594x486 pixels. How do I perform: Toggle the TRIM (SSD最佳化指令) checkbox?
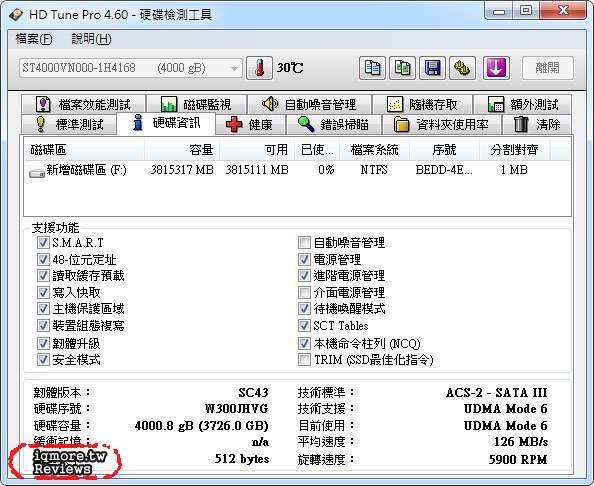304,359
